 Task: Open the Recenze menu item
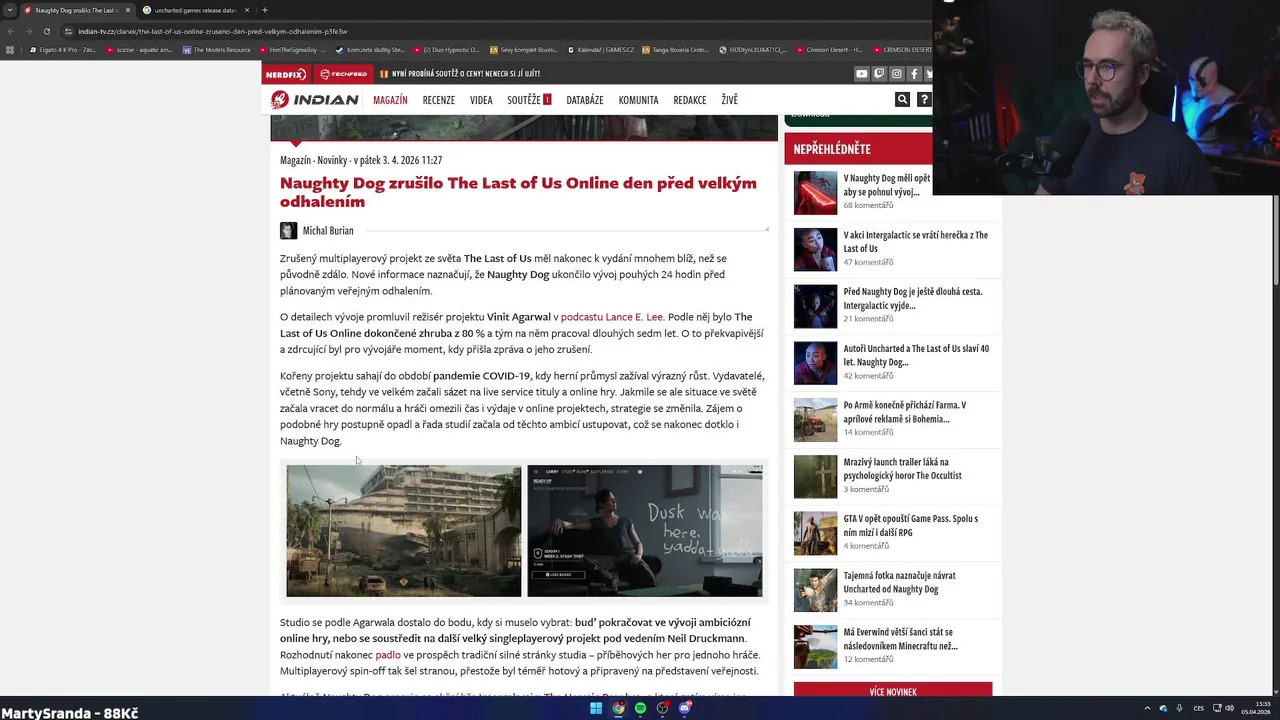click(438, 100)
